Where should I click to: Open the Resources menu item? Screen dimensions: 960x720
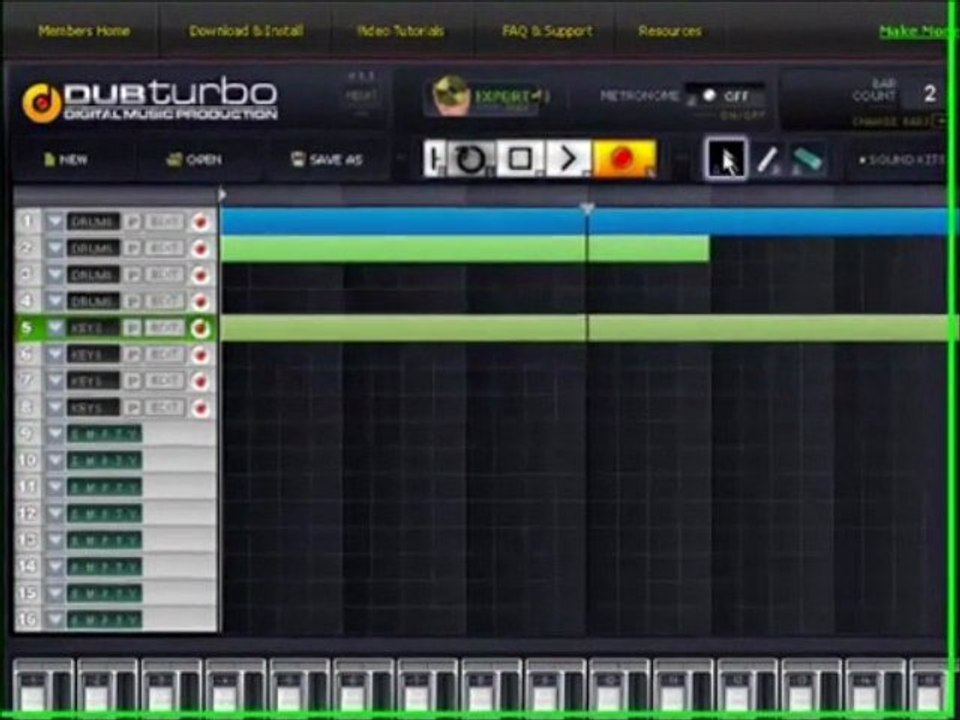coord(669,31)
